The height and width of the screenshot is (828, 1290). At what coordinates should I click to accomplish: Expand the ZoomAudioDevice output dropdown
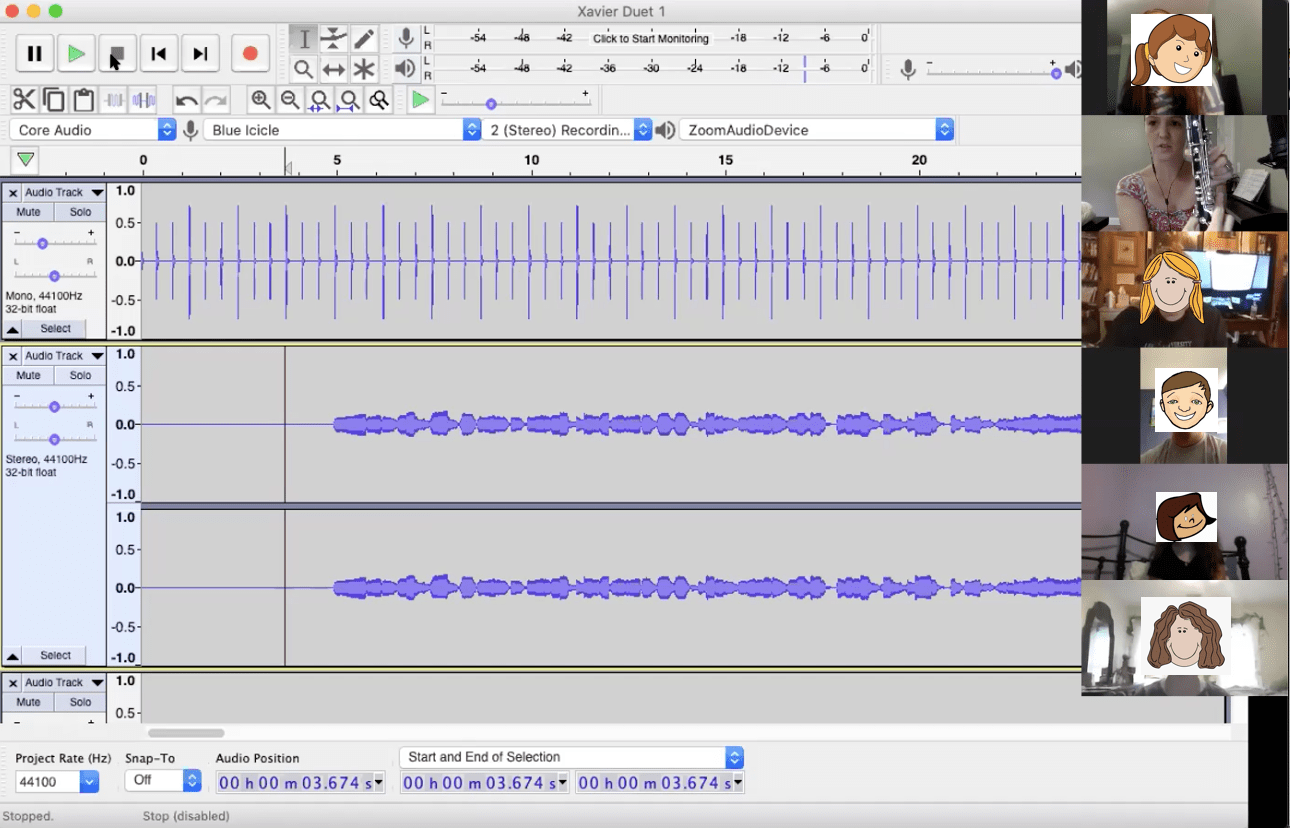[815, 130]
